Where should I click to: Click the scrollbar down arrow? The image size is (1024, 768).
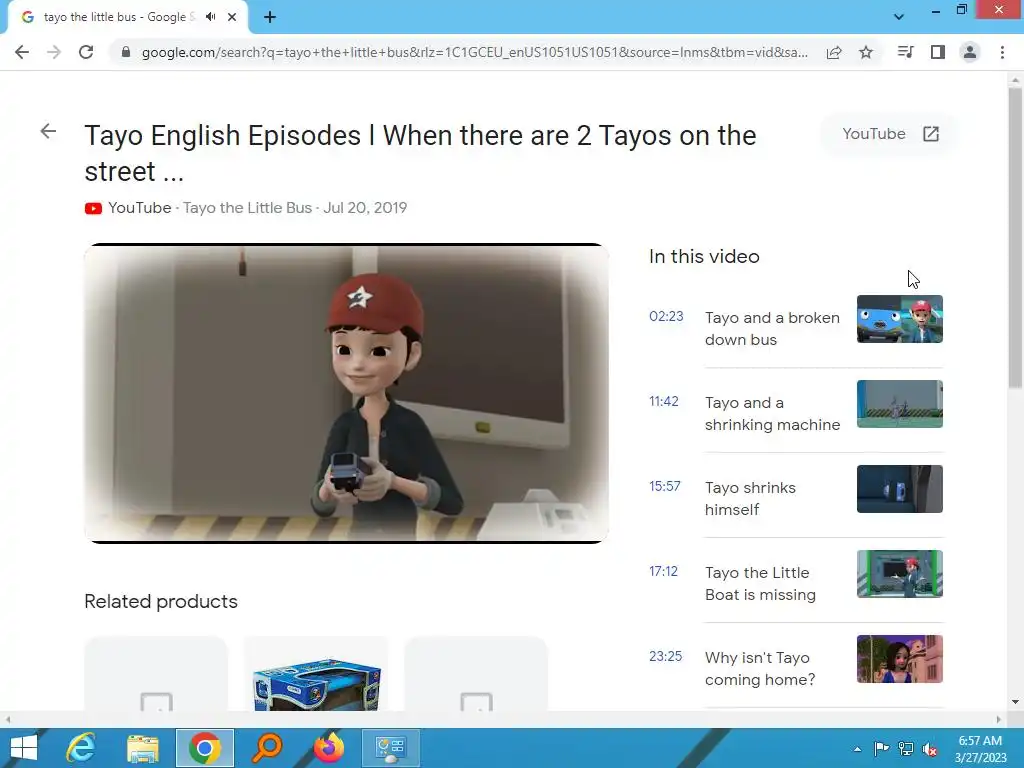(1015, 702)
